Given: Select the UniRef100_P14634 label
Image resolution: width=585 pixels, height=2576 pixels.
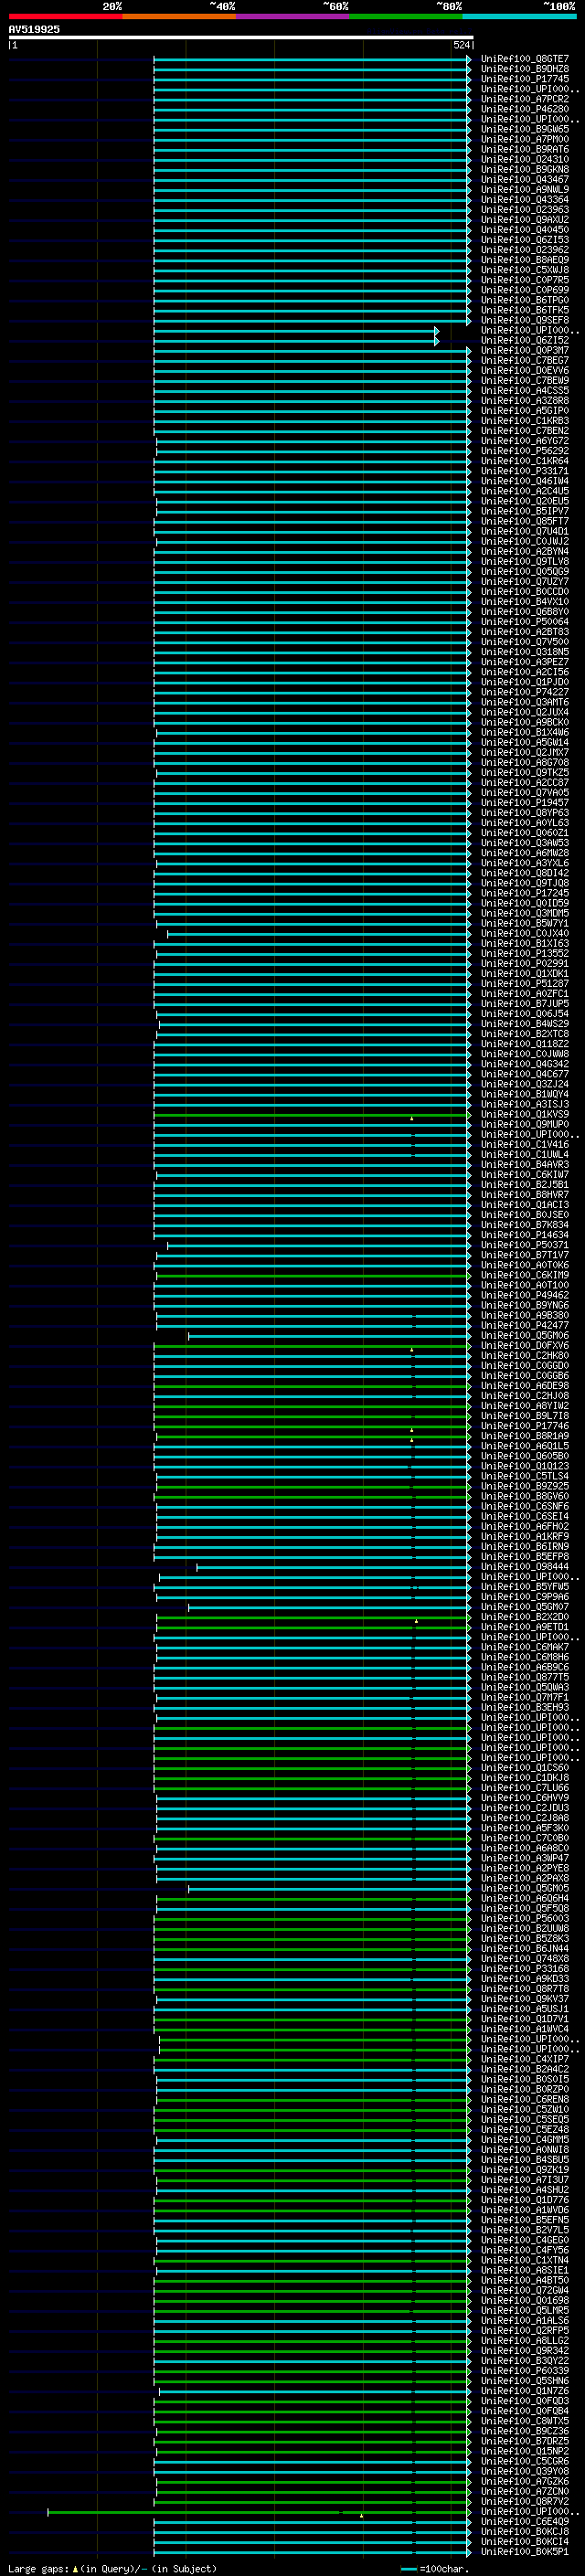Looking at the screenshot, I should point(525,1235).
